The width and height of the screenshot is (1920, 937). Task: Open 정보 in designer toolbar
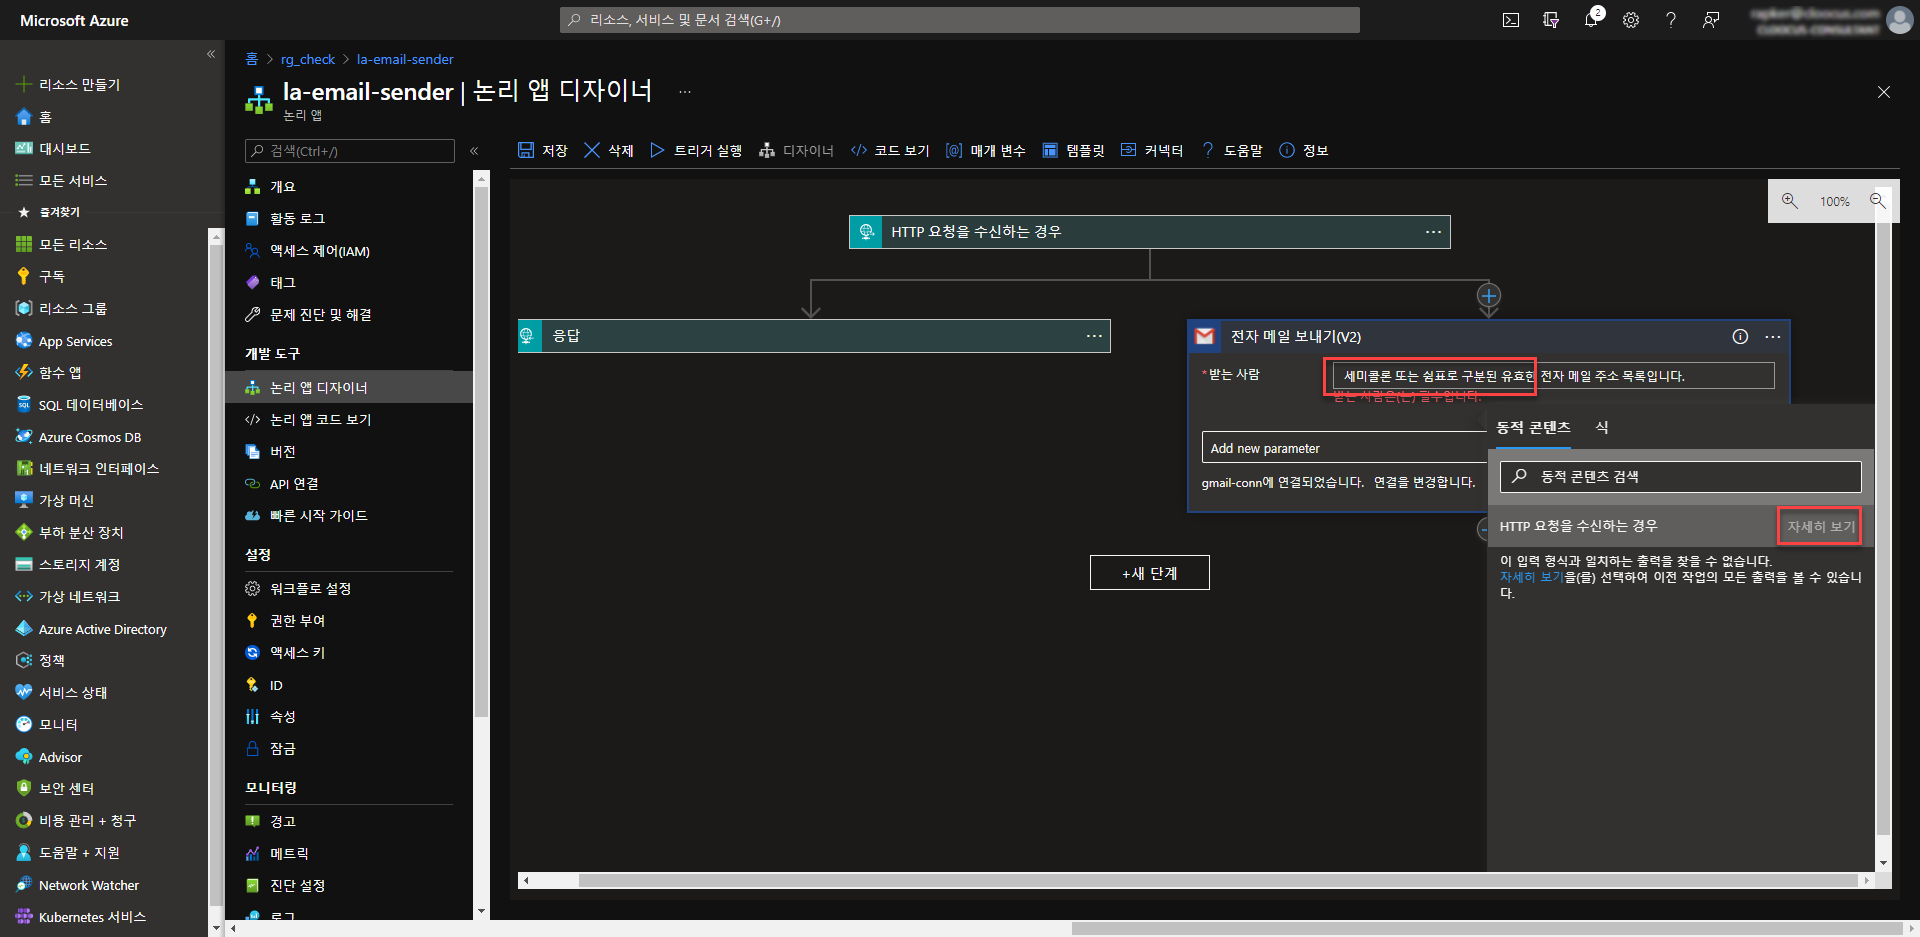pyautogui.click(x=1304, y=150)
